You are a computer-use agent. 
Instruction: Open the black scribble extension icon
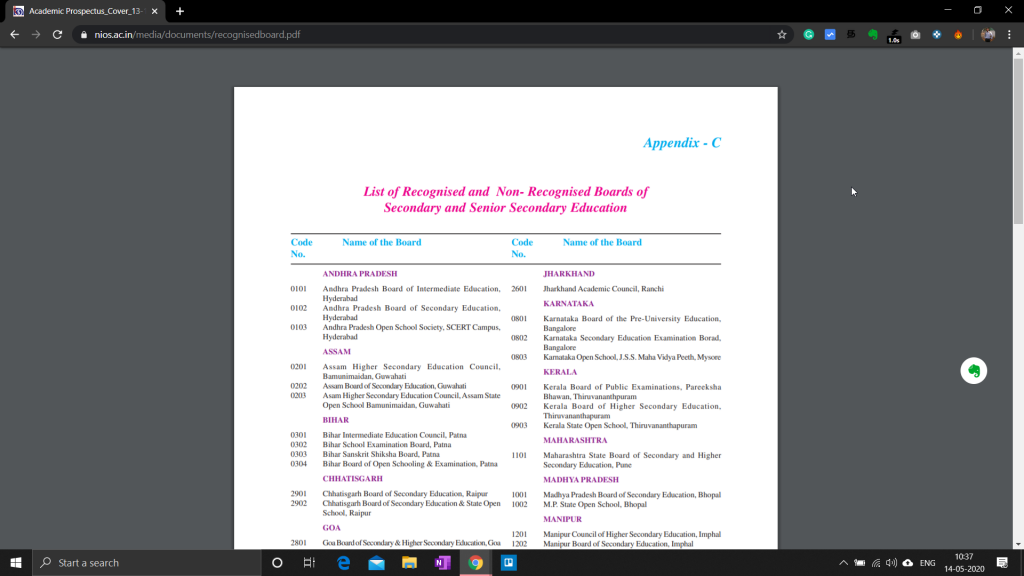point(851,35)
